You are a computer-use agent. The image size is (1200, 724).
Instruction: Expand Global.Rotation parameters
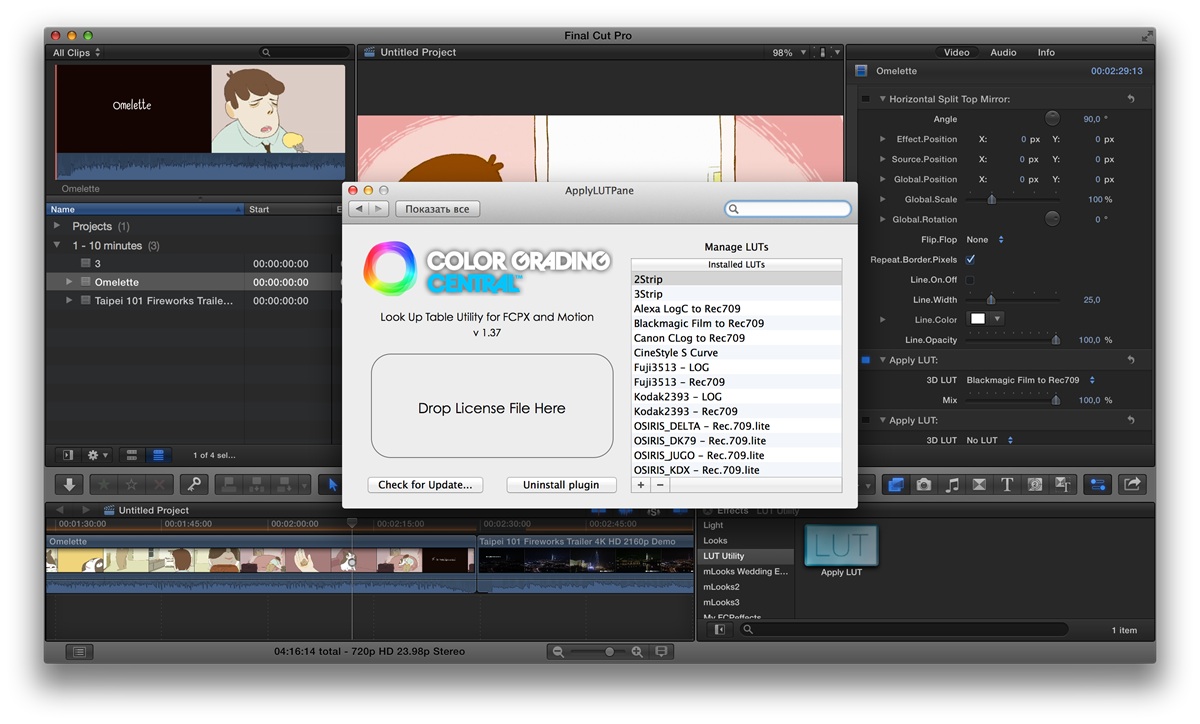point(882,219)
